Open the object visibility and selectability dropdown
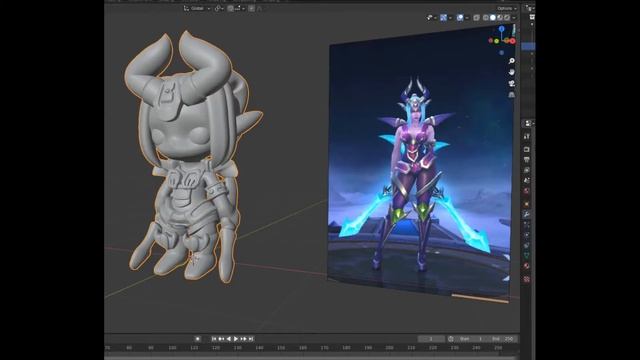The width and height of the screenshot is (640, 360). [431, 18]
